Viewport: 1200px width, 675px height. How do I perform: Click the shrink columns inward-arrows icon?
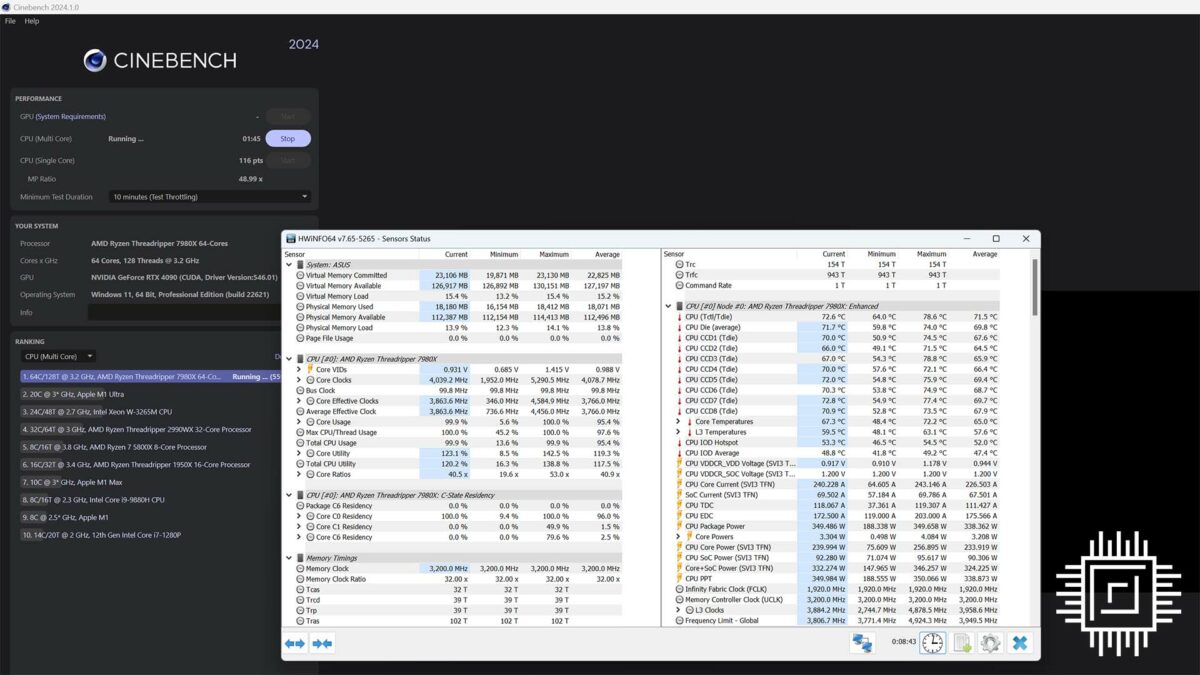322,643
